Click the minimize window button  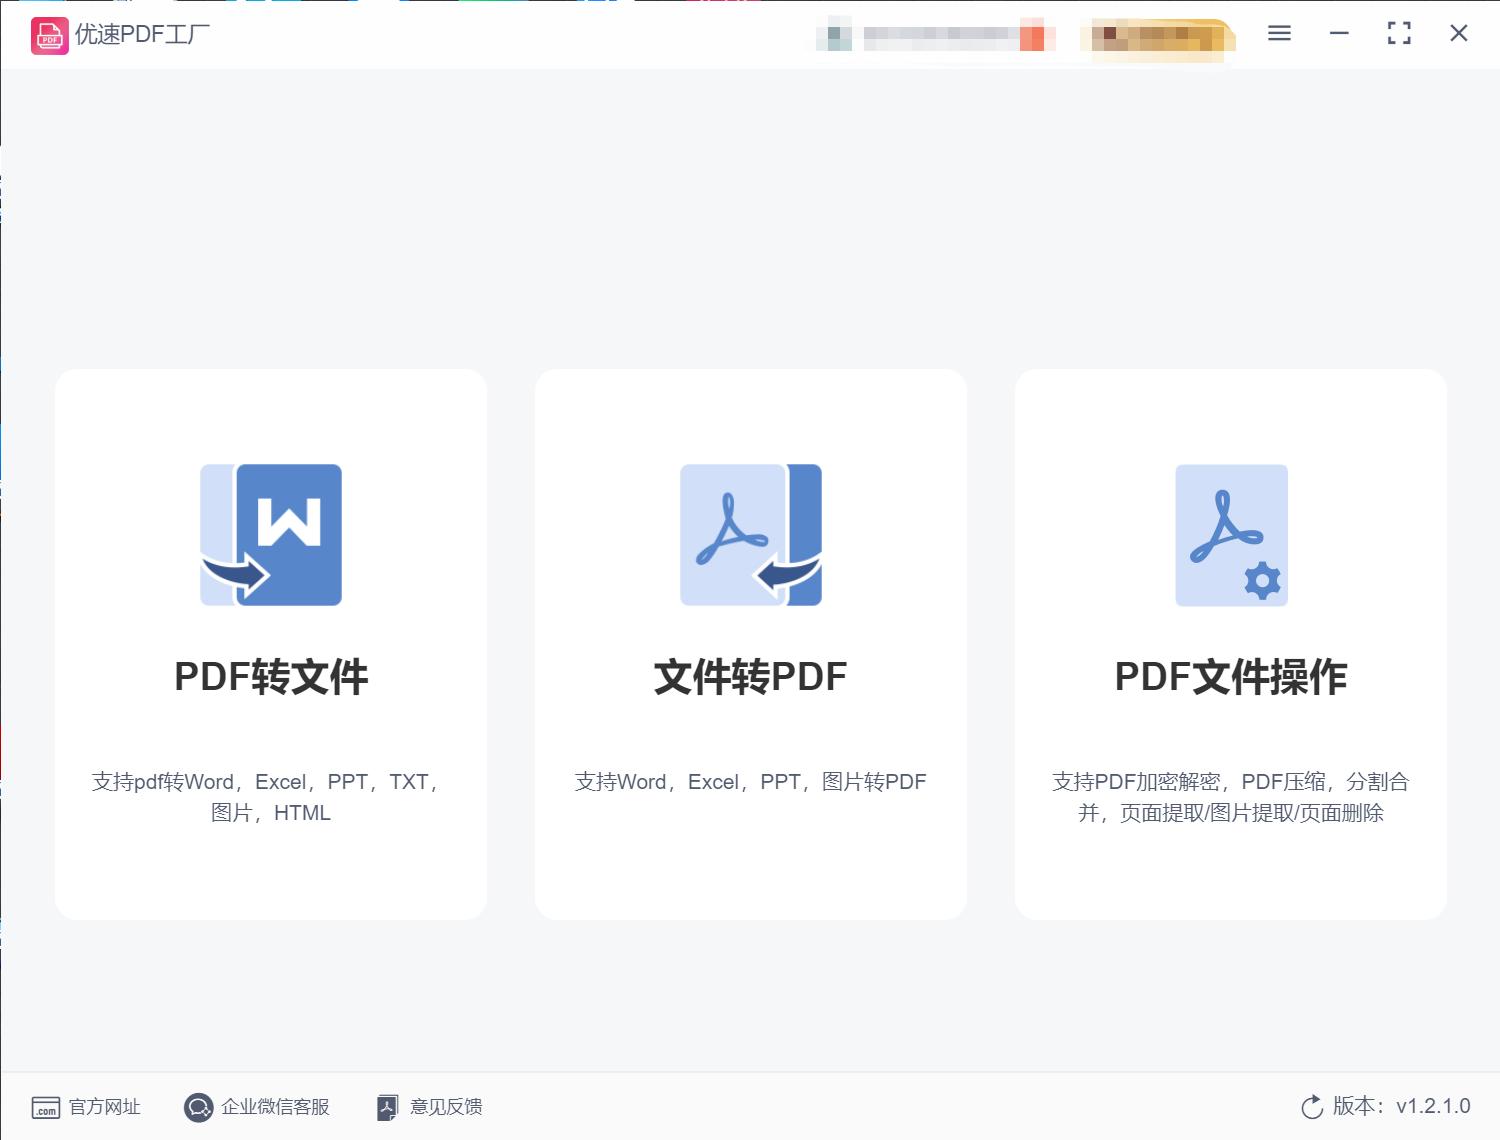click(x=1339, y=33)
